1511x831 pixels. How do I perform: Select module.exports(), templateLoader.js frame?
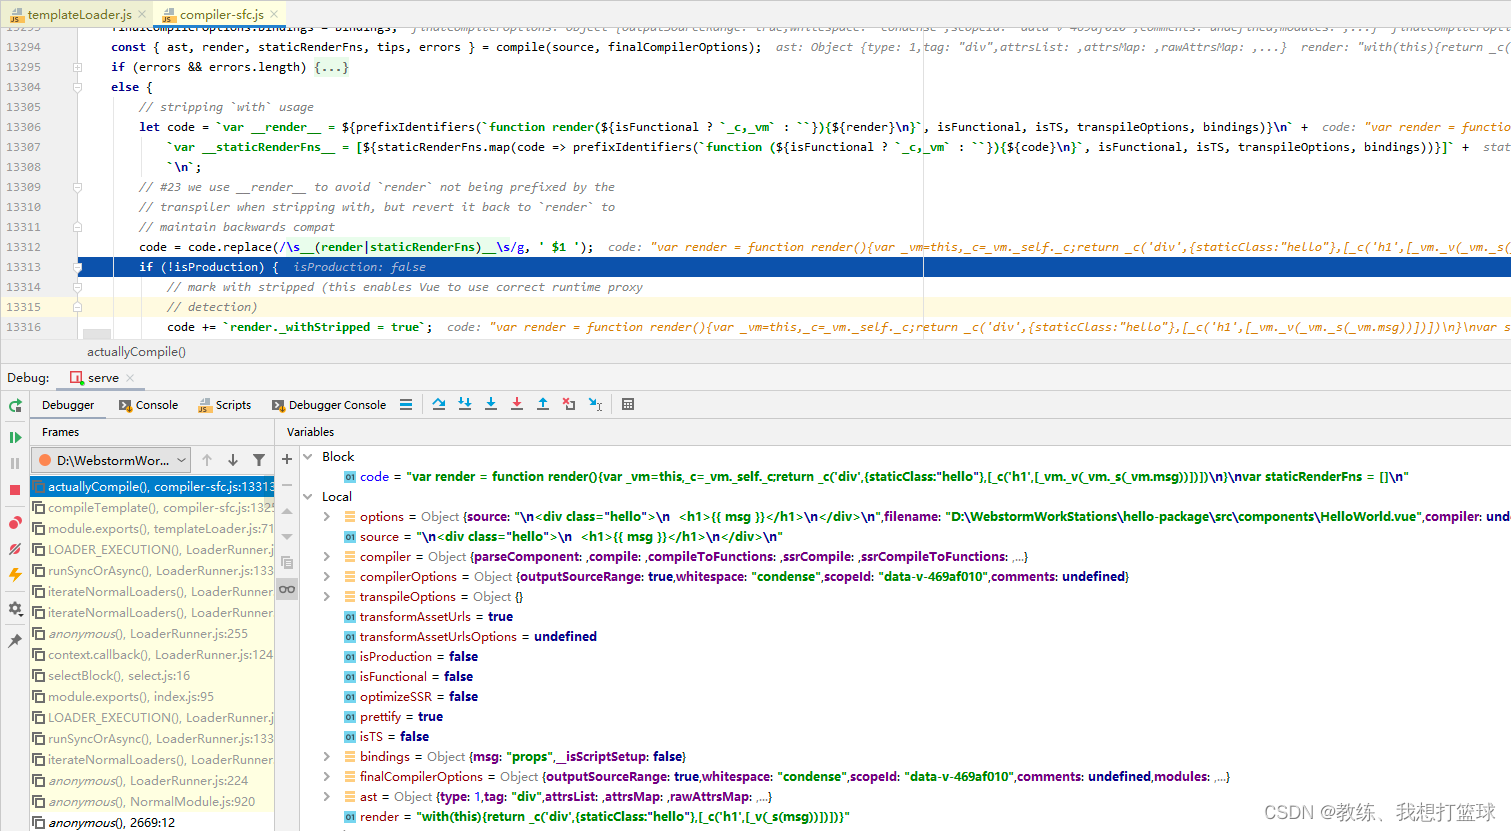[153, 529]
